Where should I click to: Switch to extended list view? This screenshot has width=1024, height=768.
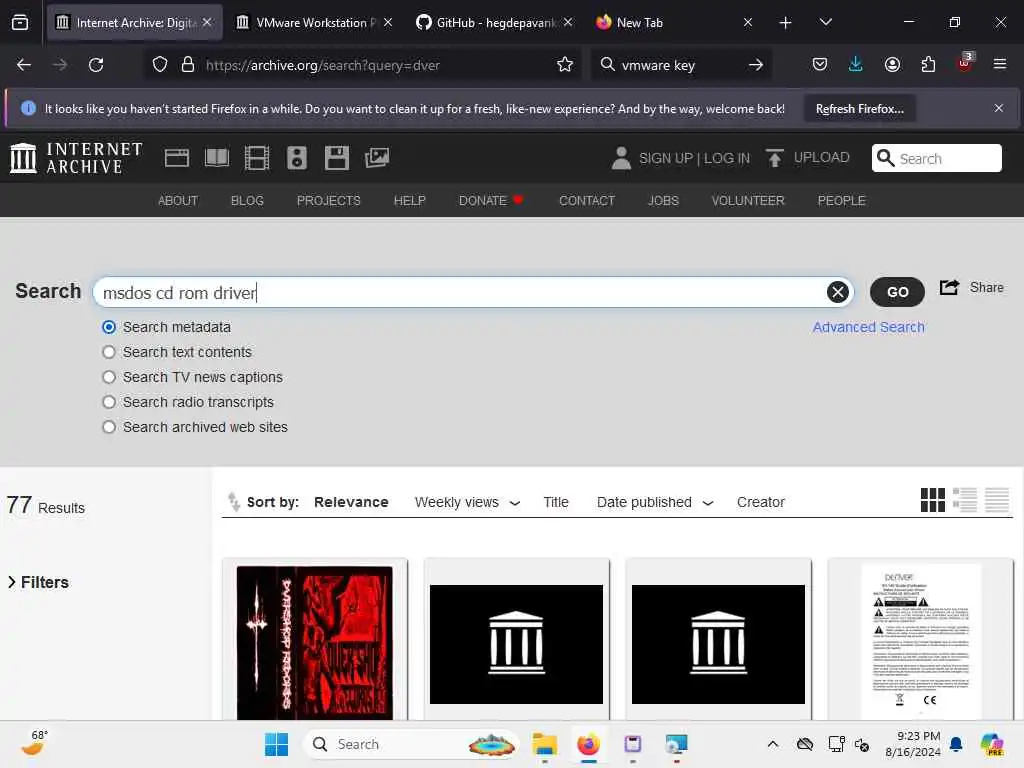point(965,500)
